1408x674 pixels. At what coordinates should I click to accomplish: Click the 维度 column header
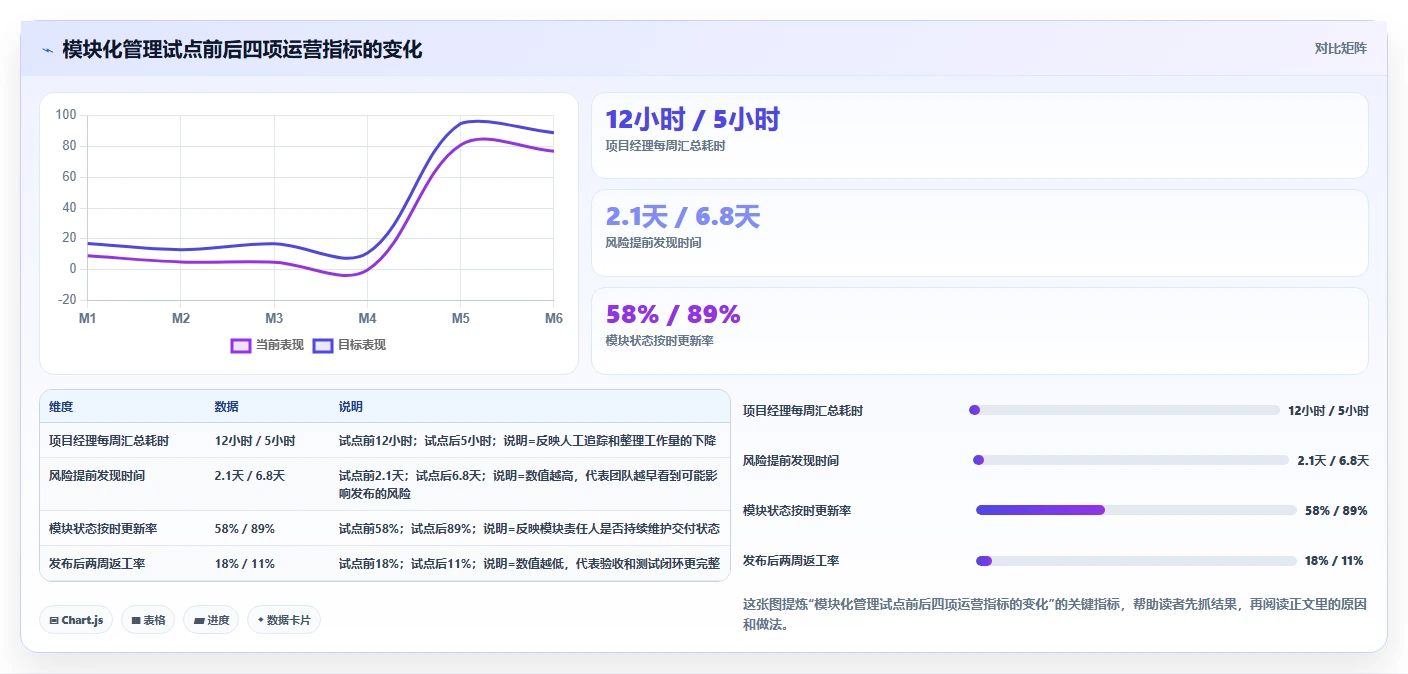point(61,407)
